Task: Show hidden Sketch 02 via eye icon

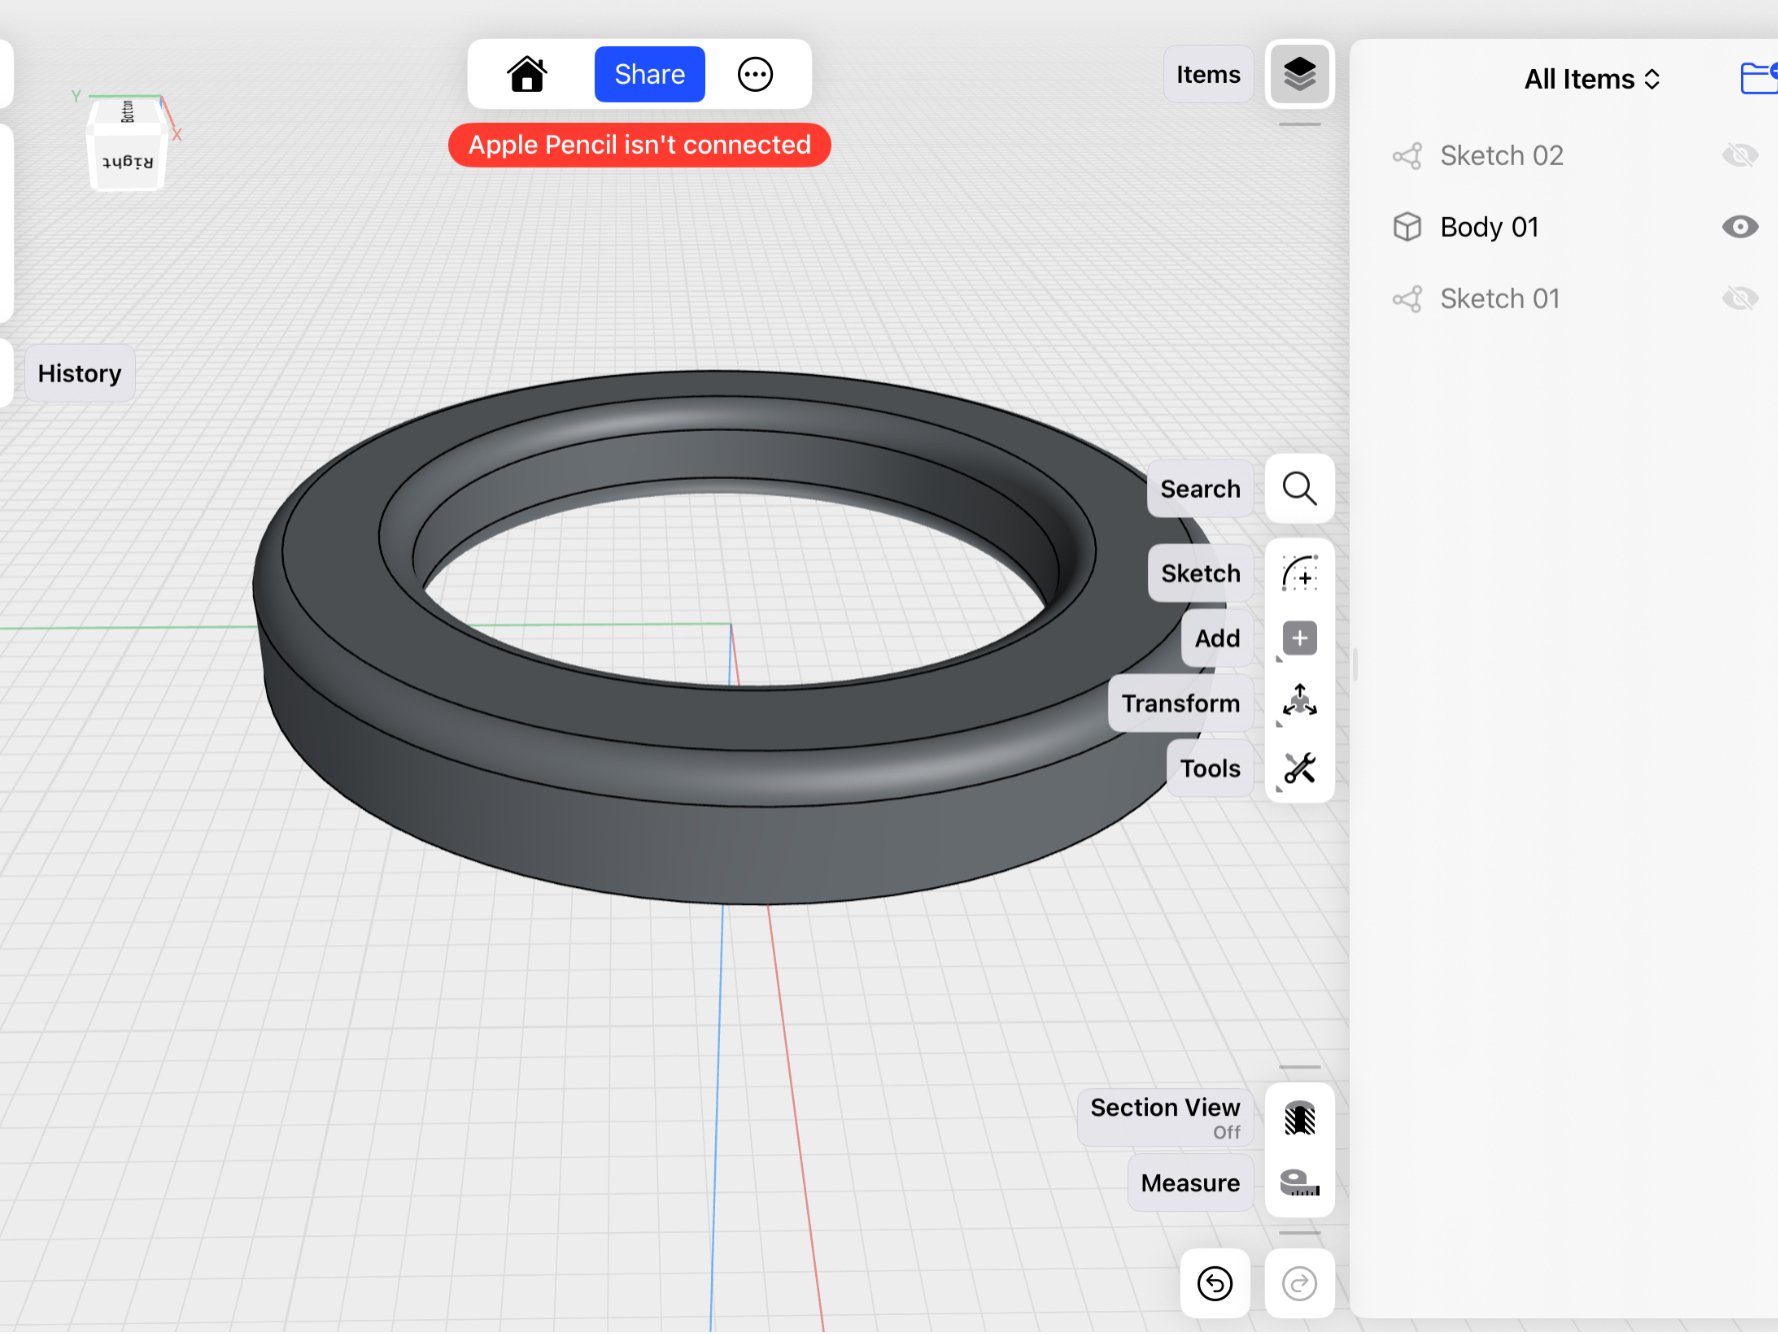Action: [1740, 155]
